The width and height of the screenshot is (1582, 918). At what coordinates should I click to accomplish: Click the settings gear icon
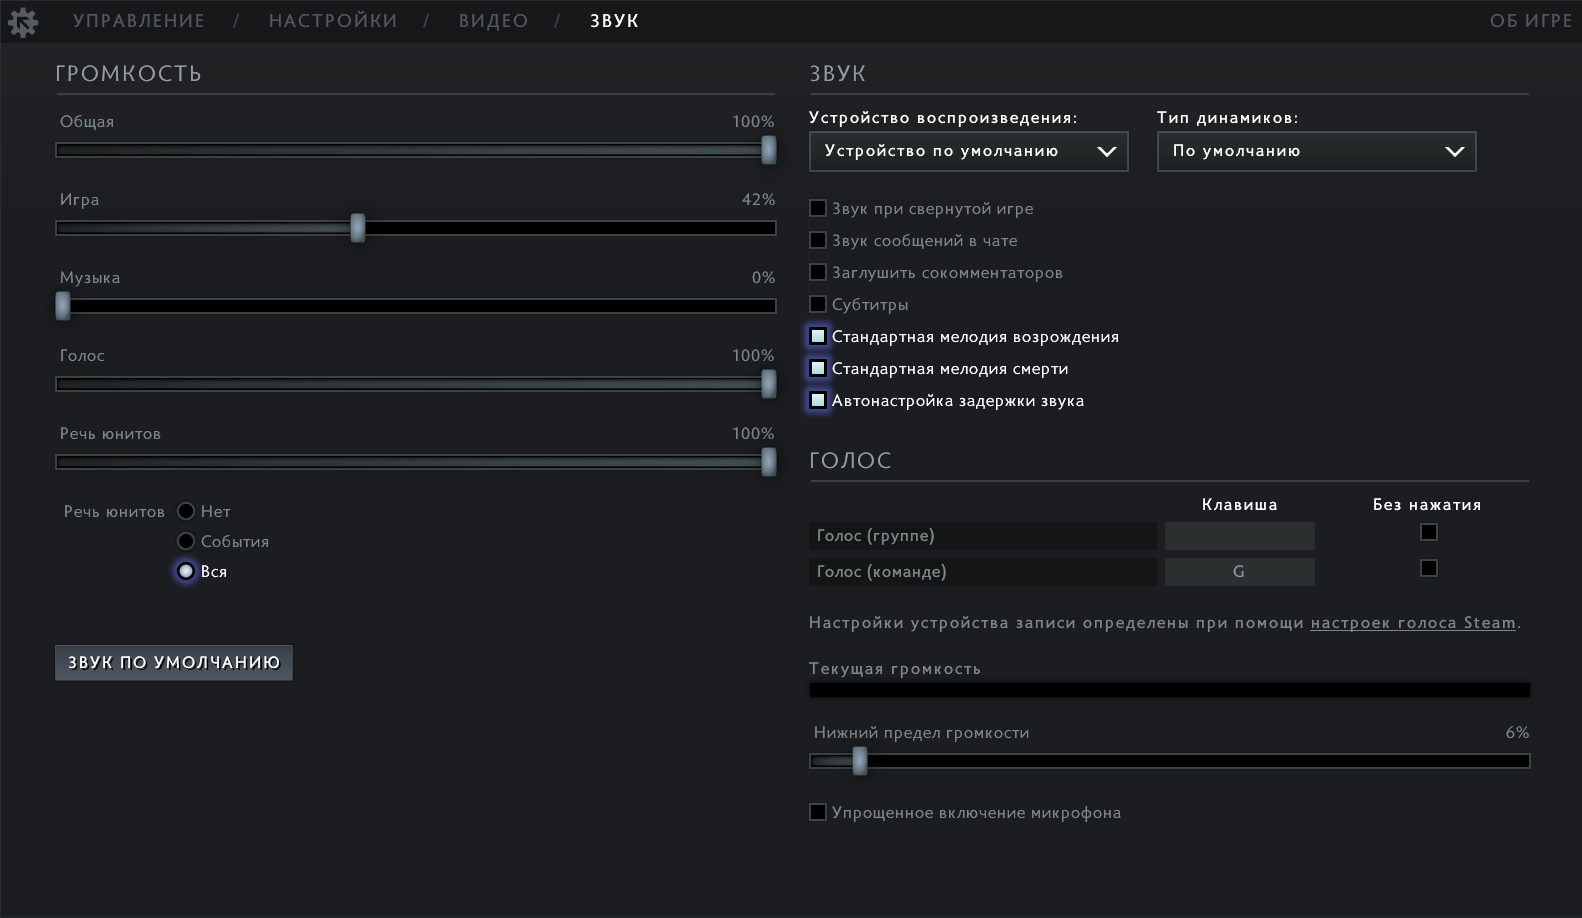[x=22, y=21]
